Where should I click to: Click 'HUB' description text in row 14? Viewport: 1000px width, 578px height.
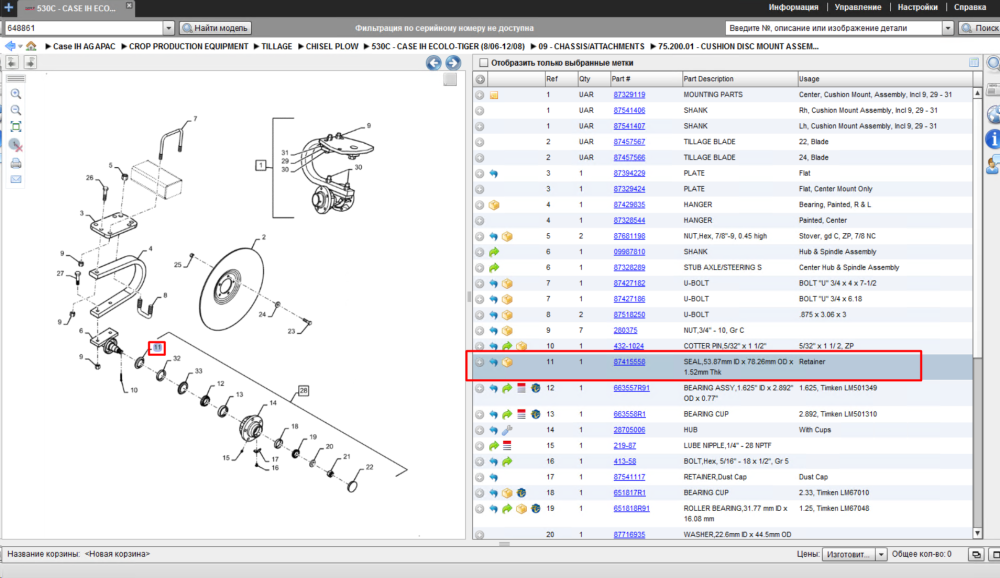click(x=691, y=430)
